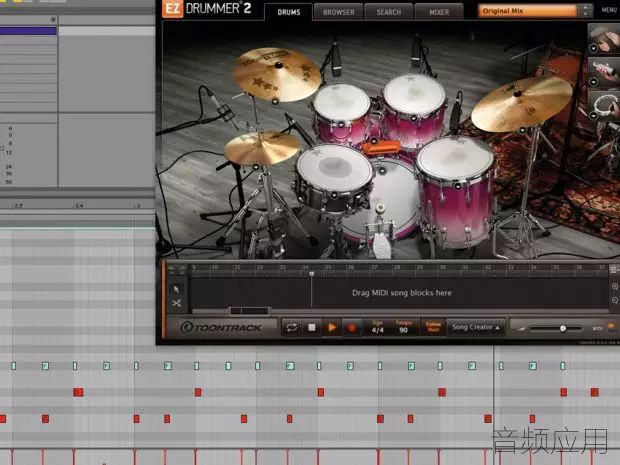Click the Toontrack logo

pos(221,328)
